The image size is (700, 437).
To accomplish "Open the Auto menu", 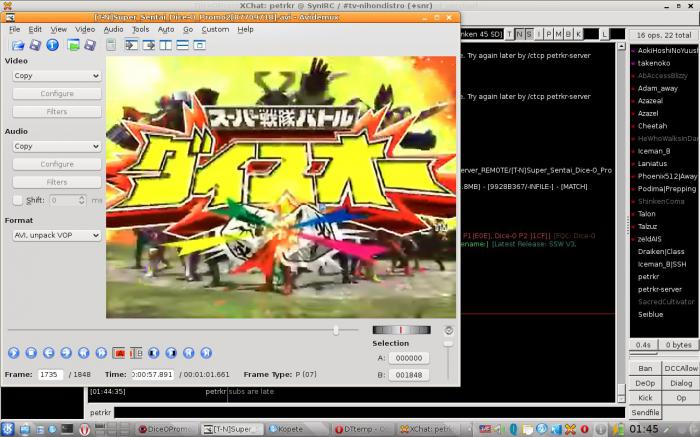I will click(166, 29).
